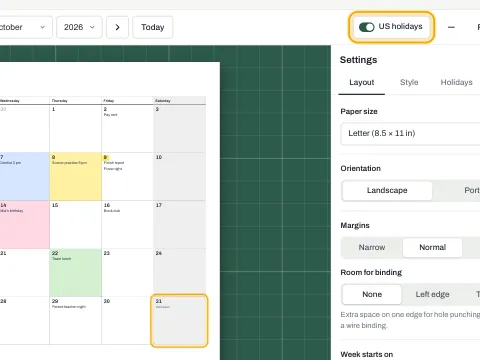Viewport: 480px width, 360px height.
Task: Select Landscape orientation
Action: (x=387, y=190)
